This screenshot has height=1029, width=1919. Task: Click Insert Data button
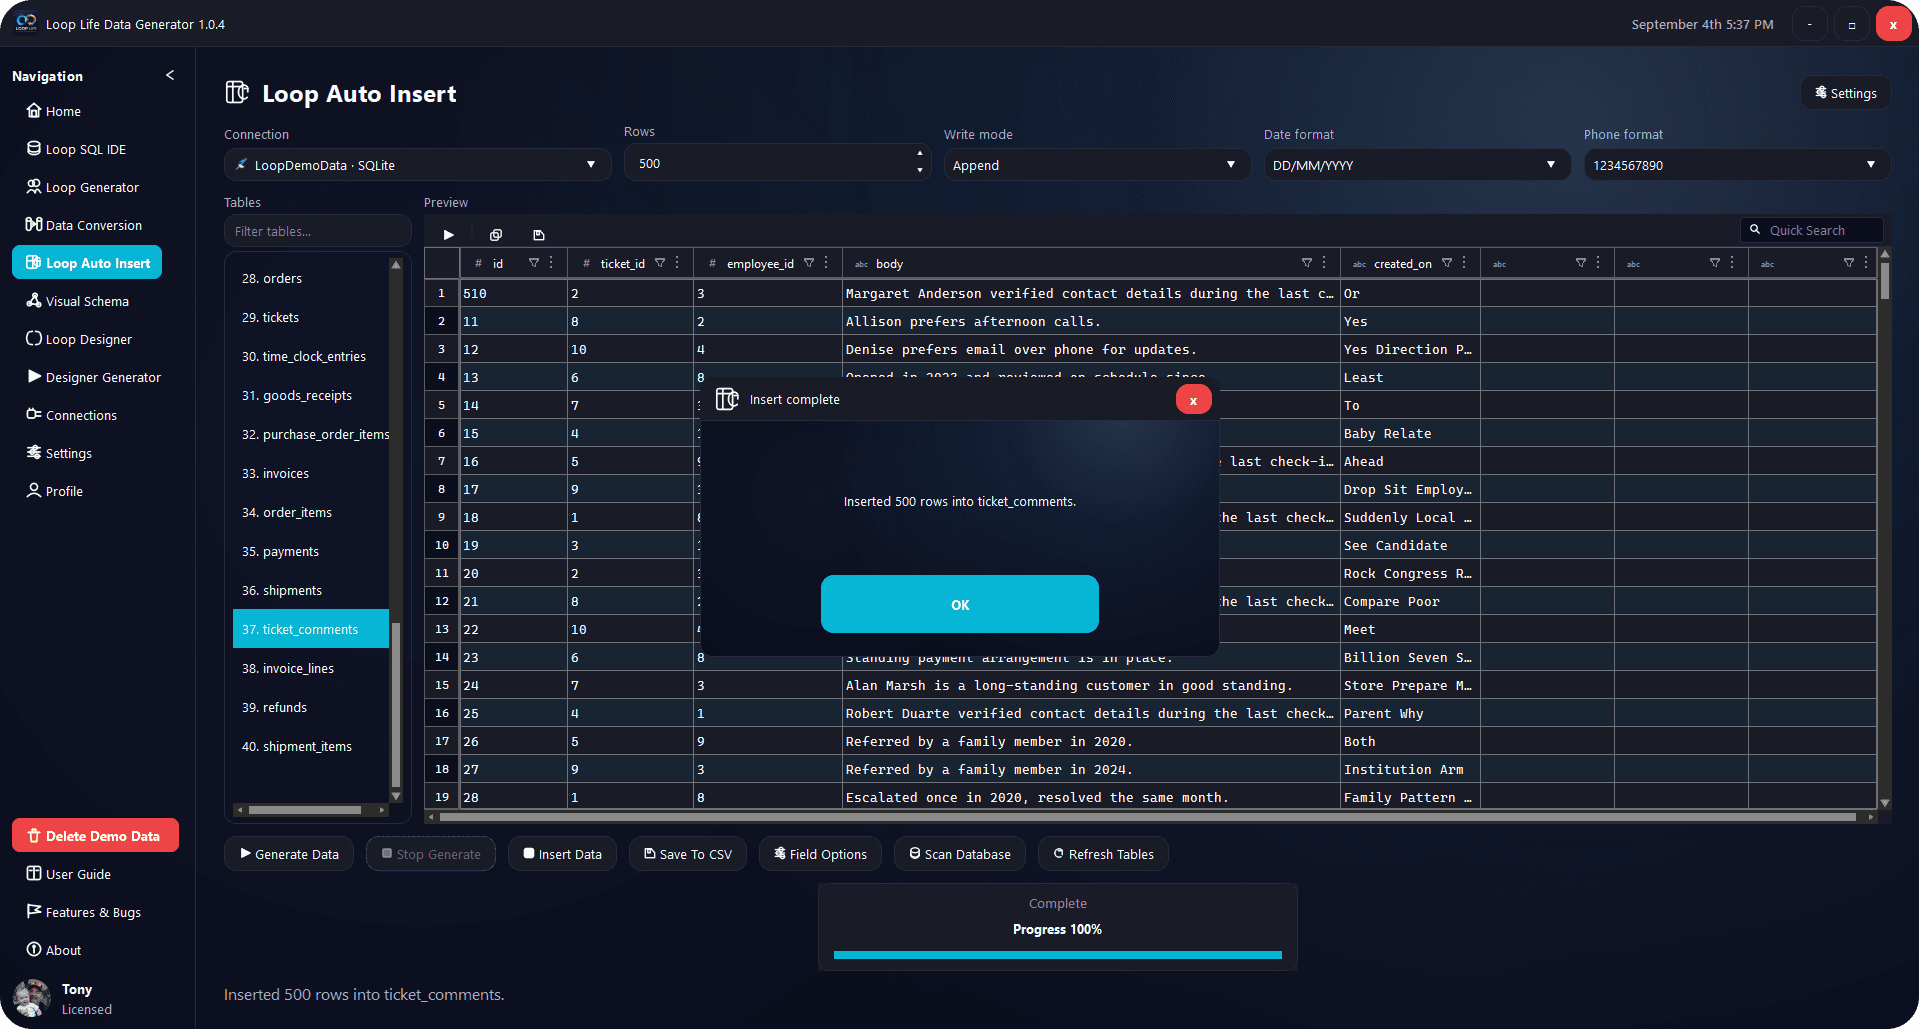coord(563,854)
